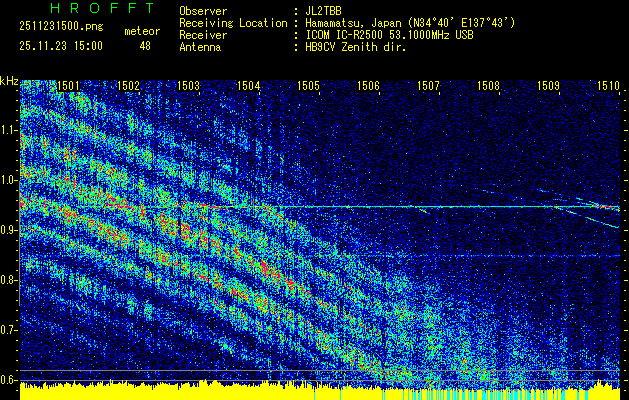This screenshot has height=400, width=629.
Task: Jump to the 1503 time marker
Action: tap(189, 86)
